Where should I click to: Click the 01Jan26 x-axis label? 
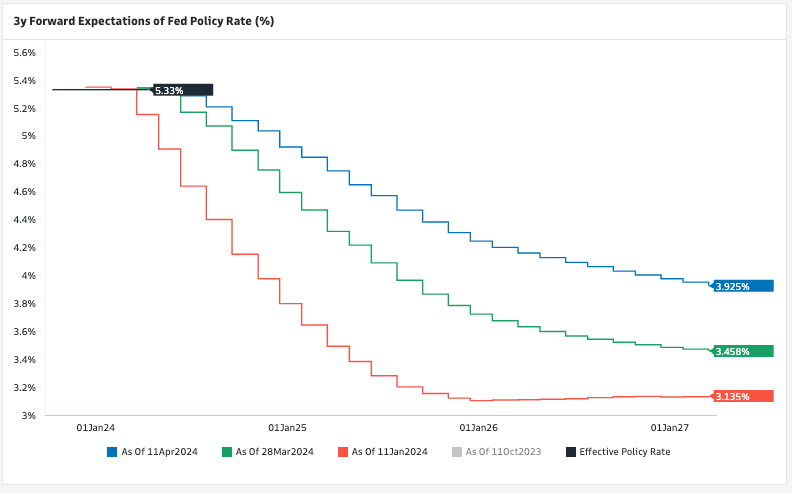point(478,427)
